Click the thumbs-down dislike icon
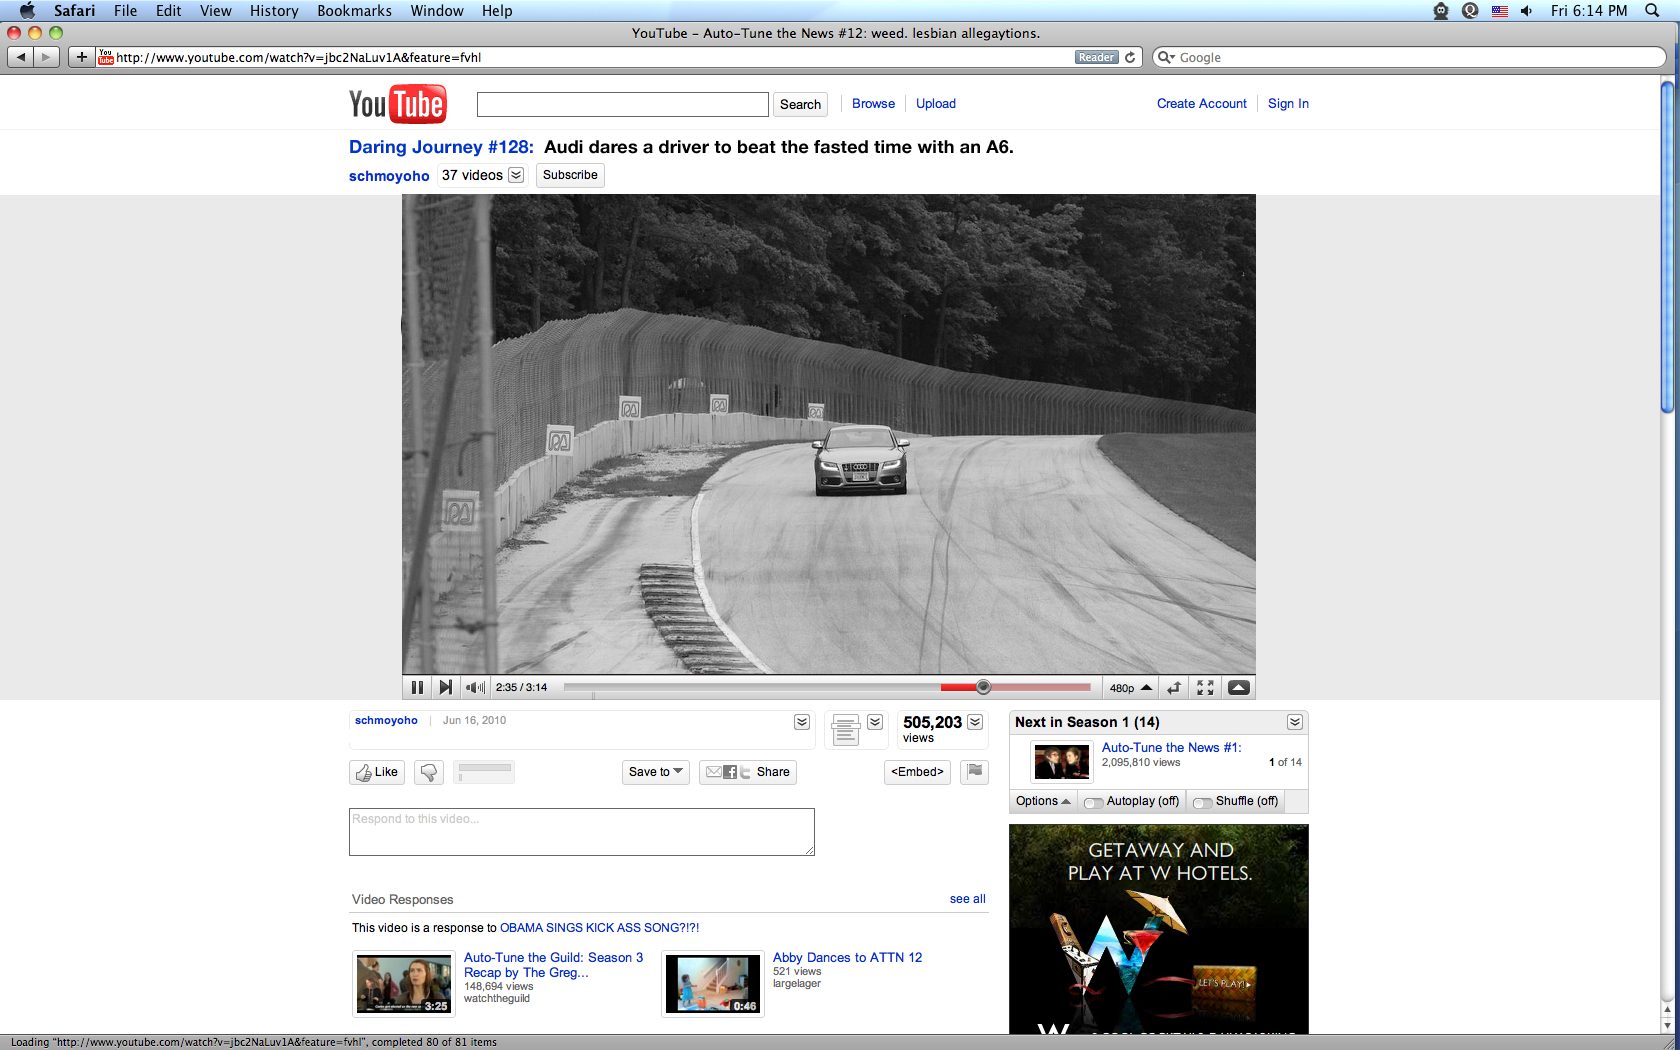 [429, 772]
